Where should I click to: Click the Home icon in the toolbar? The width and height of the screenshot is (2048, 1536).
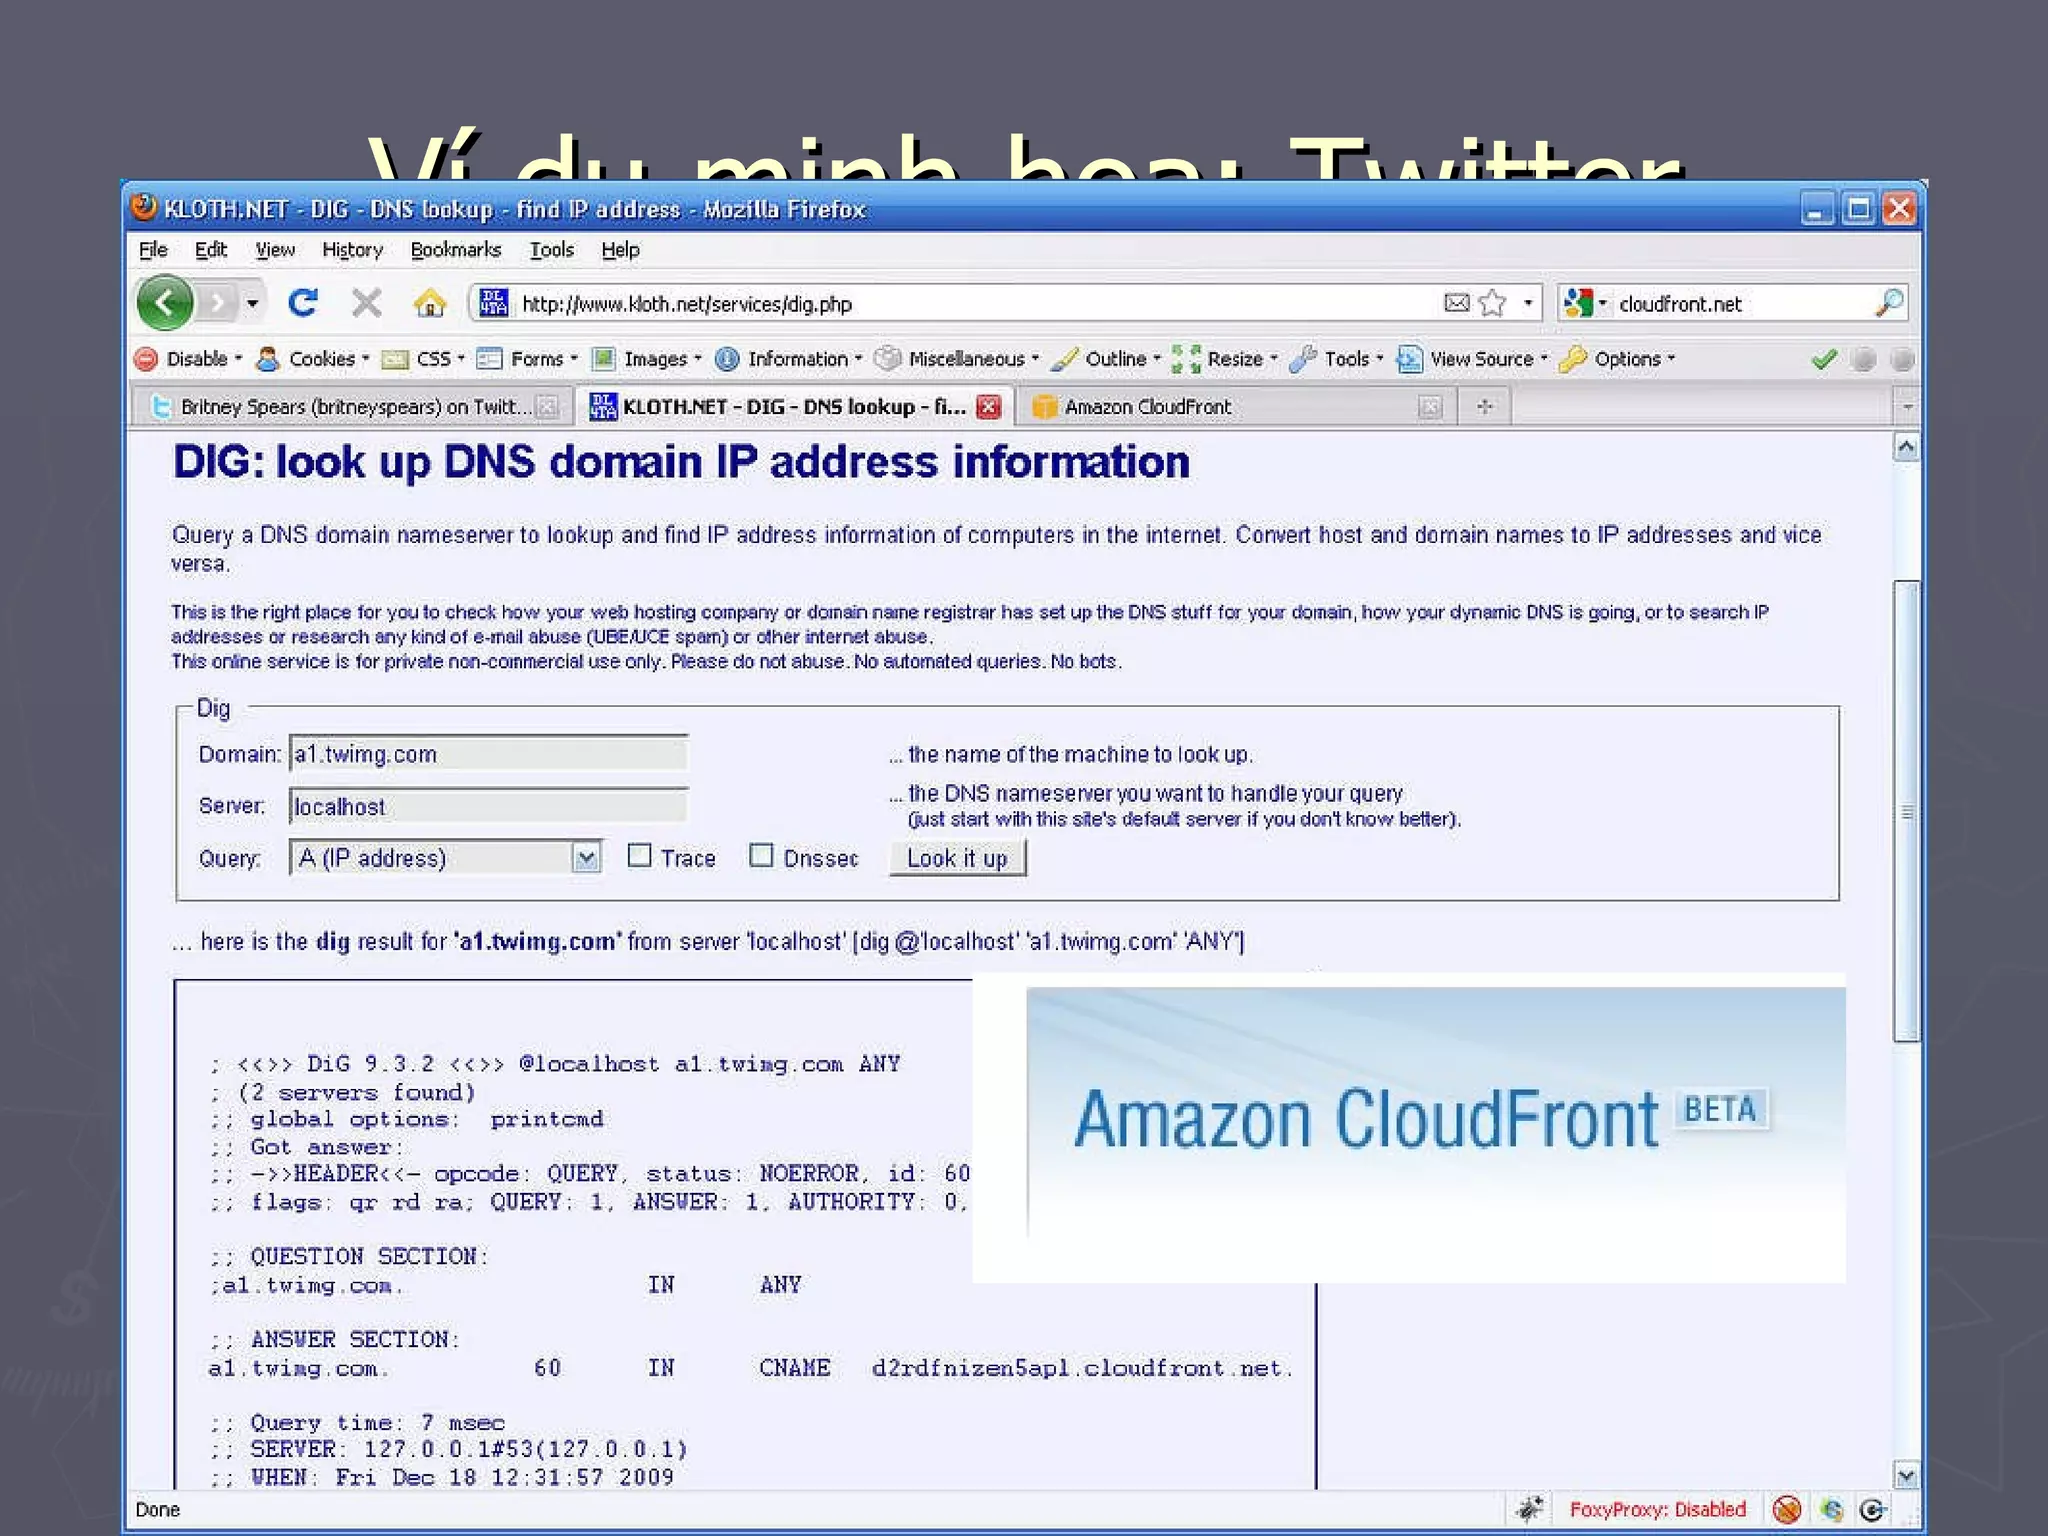point(430,303)
